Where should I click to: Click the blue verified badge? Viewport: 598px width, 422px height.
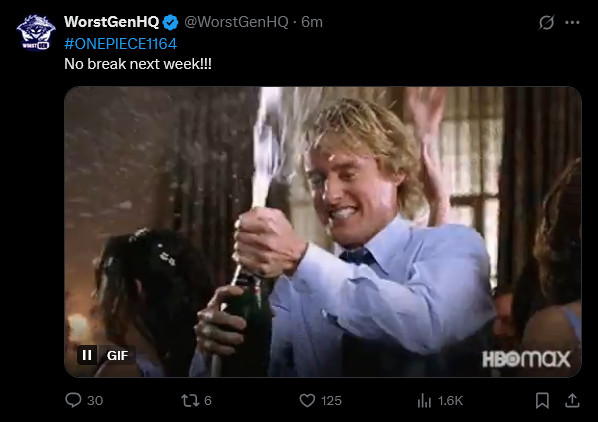pyautogui.click(x=170, y=22)
